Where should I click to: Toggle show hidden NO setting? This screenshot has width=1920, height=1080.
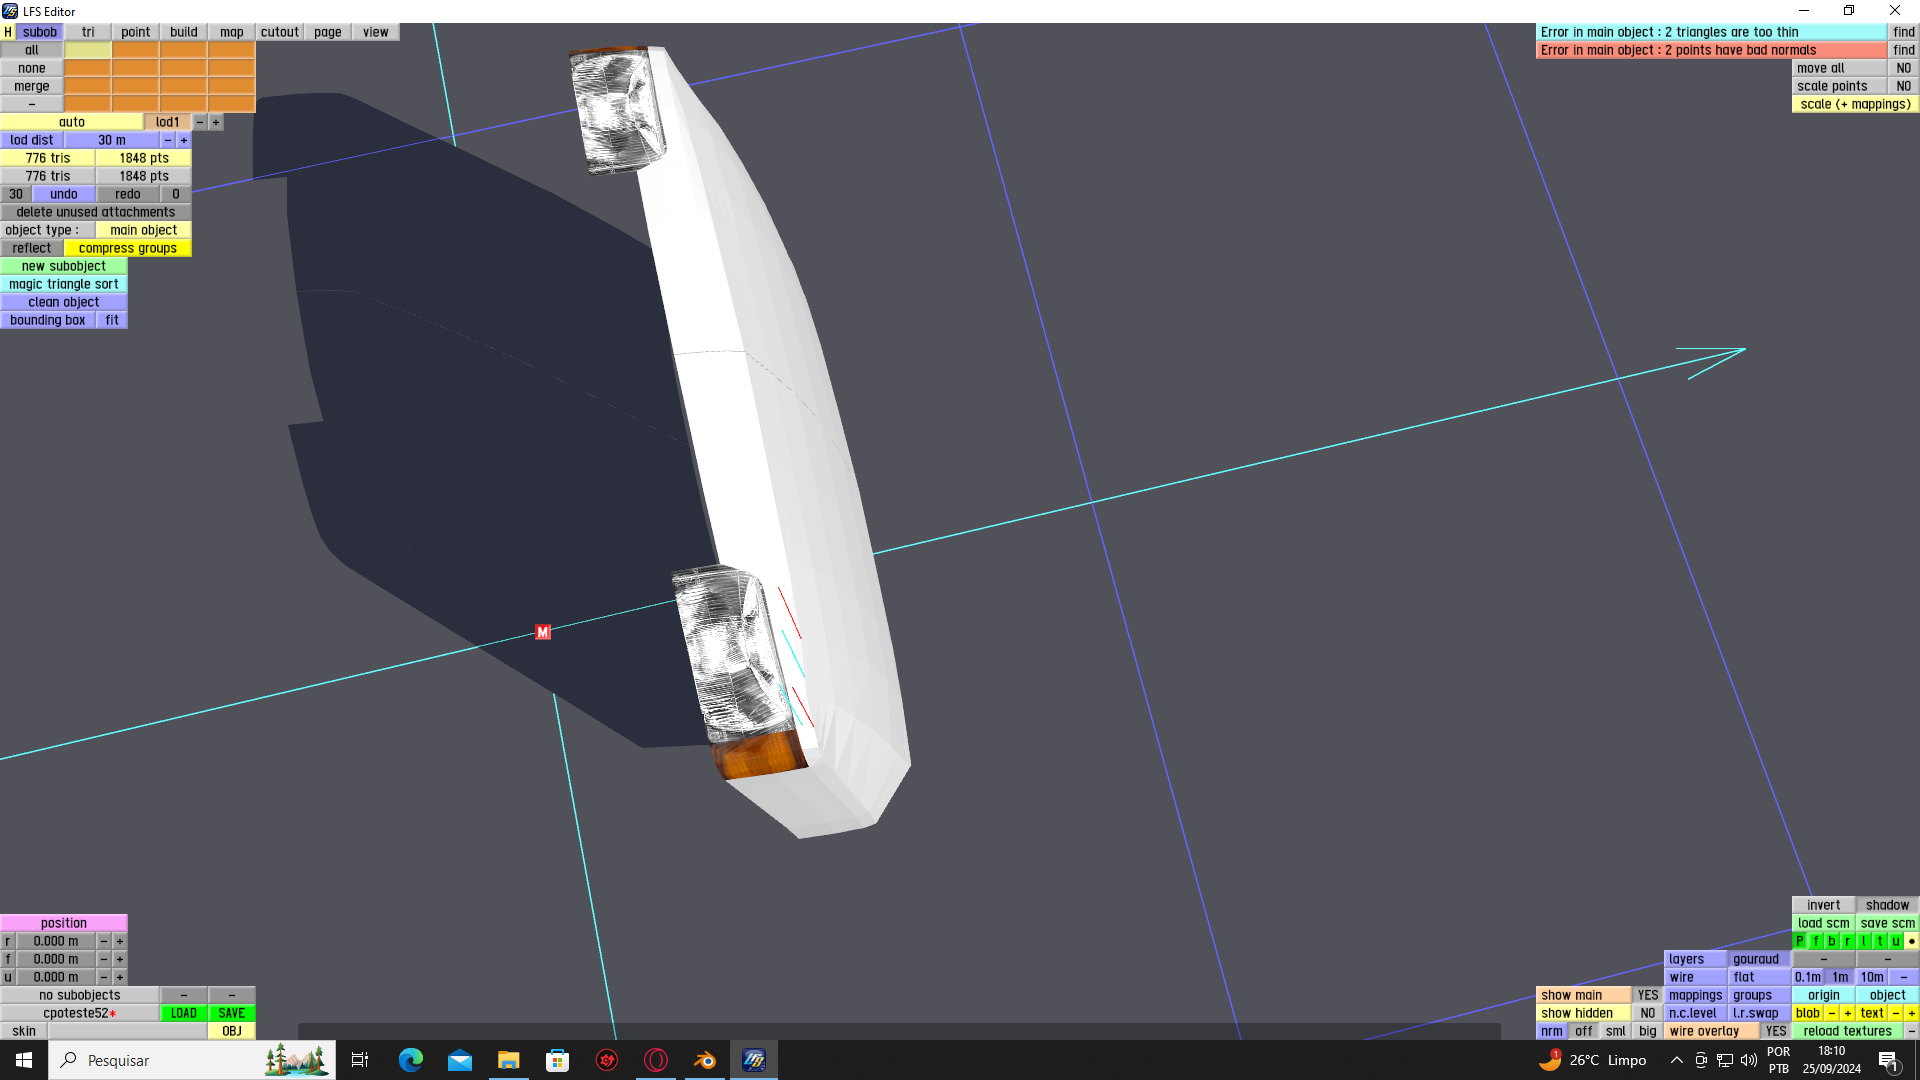[1647, 1013]
